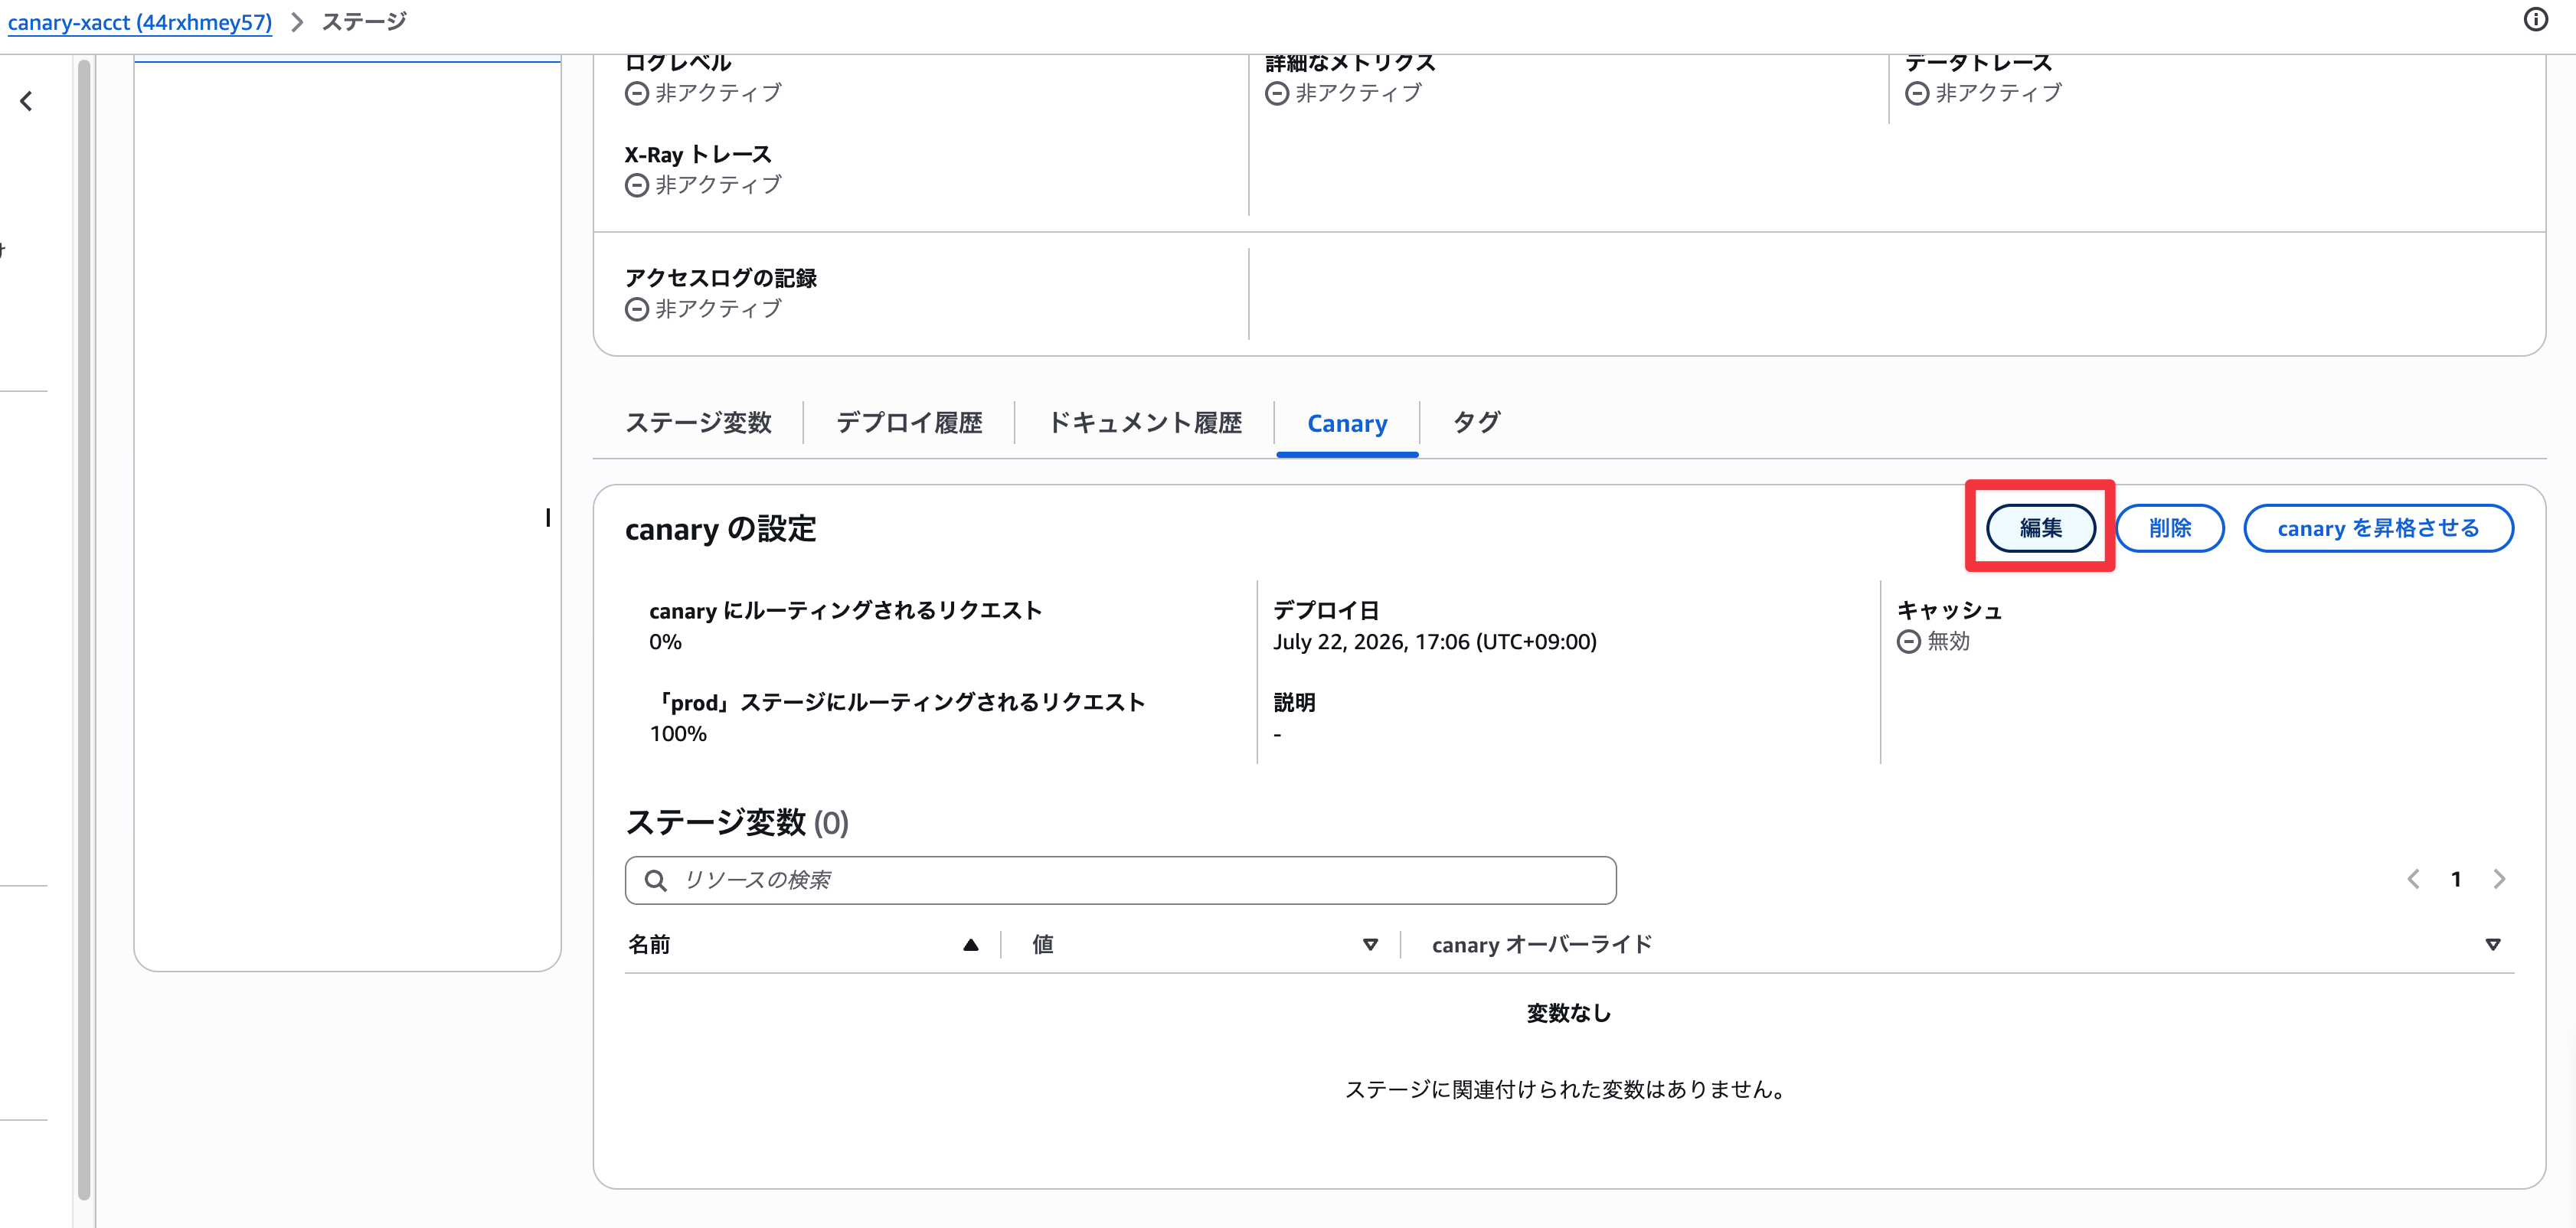Screen dimensions: 2576x1228
Task: Click the search magnifier icon in the resource search
Action: coord(656,880)
